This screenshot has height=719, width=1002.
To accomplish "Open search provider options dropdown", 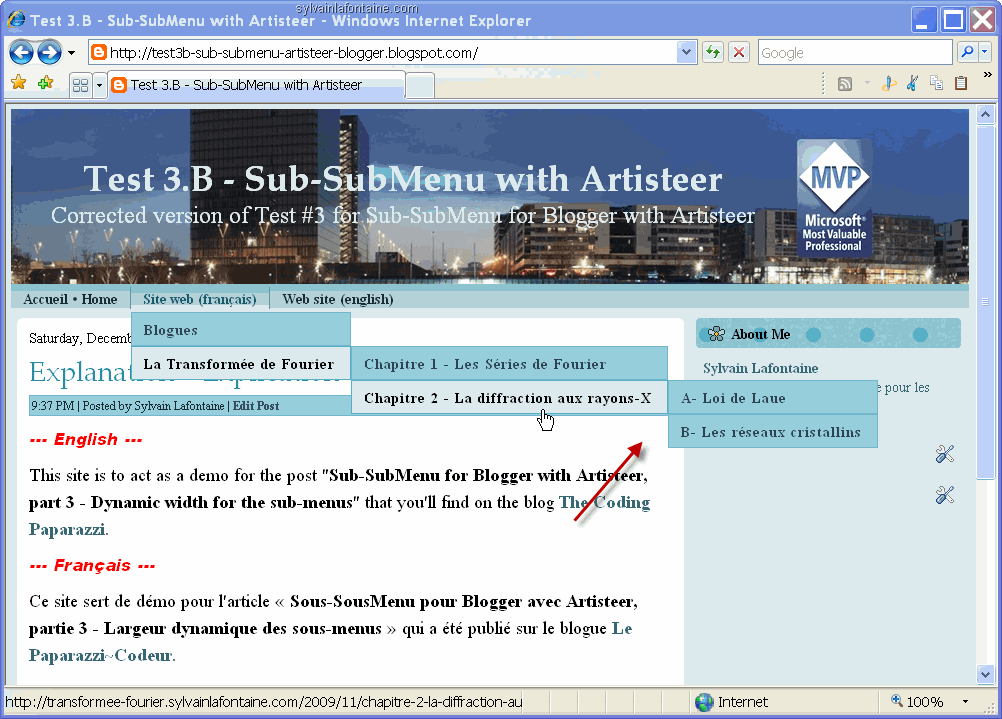I will 985,52.
